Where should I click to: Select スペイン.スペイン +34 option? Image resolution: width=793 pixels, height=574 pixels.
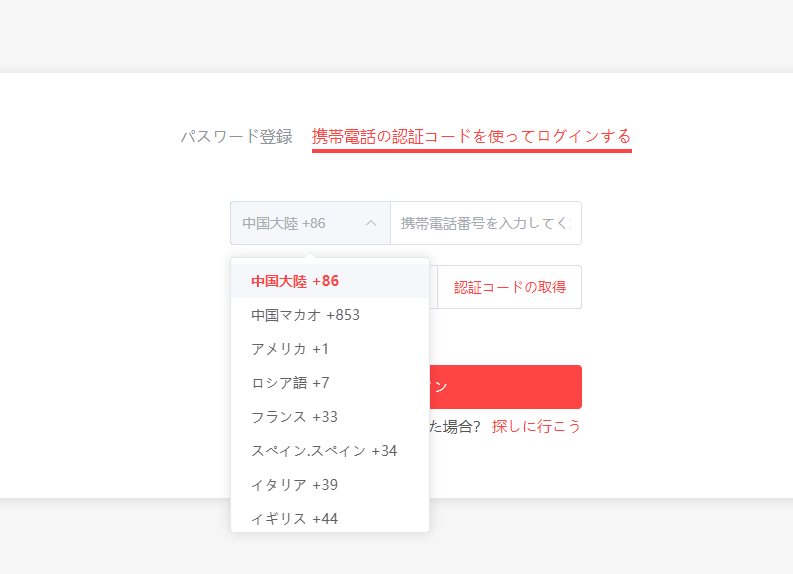(x=324, y=451)
